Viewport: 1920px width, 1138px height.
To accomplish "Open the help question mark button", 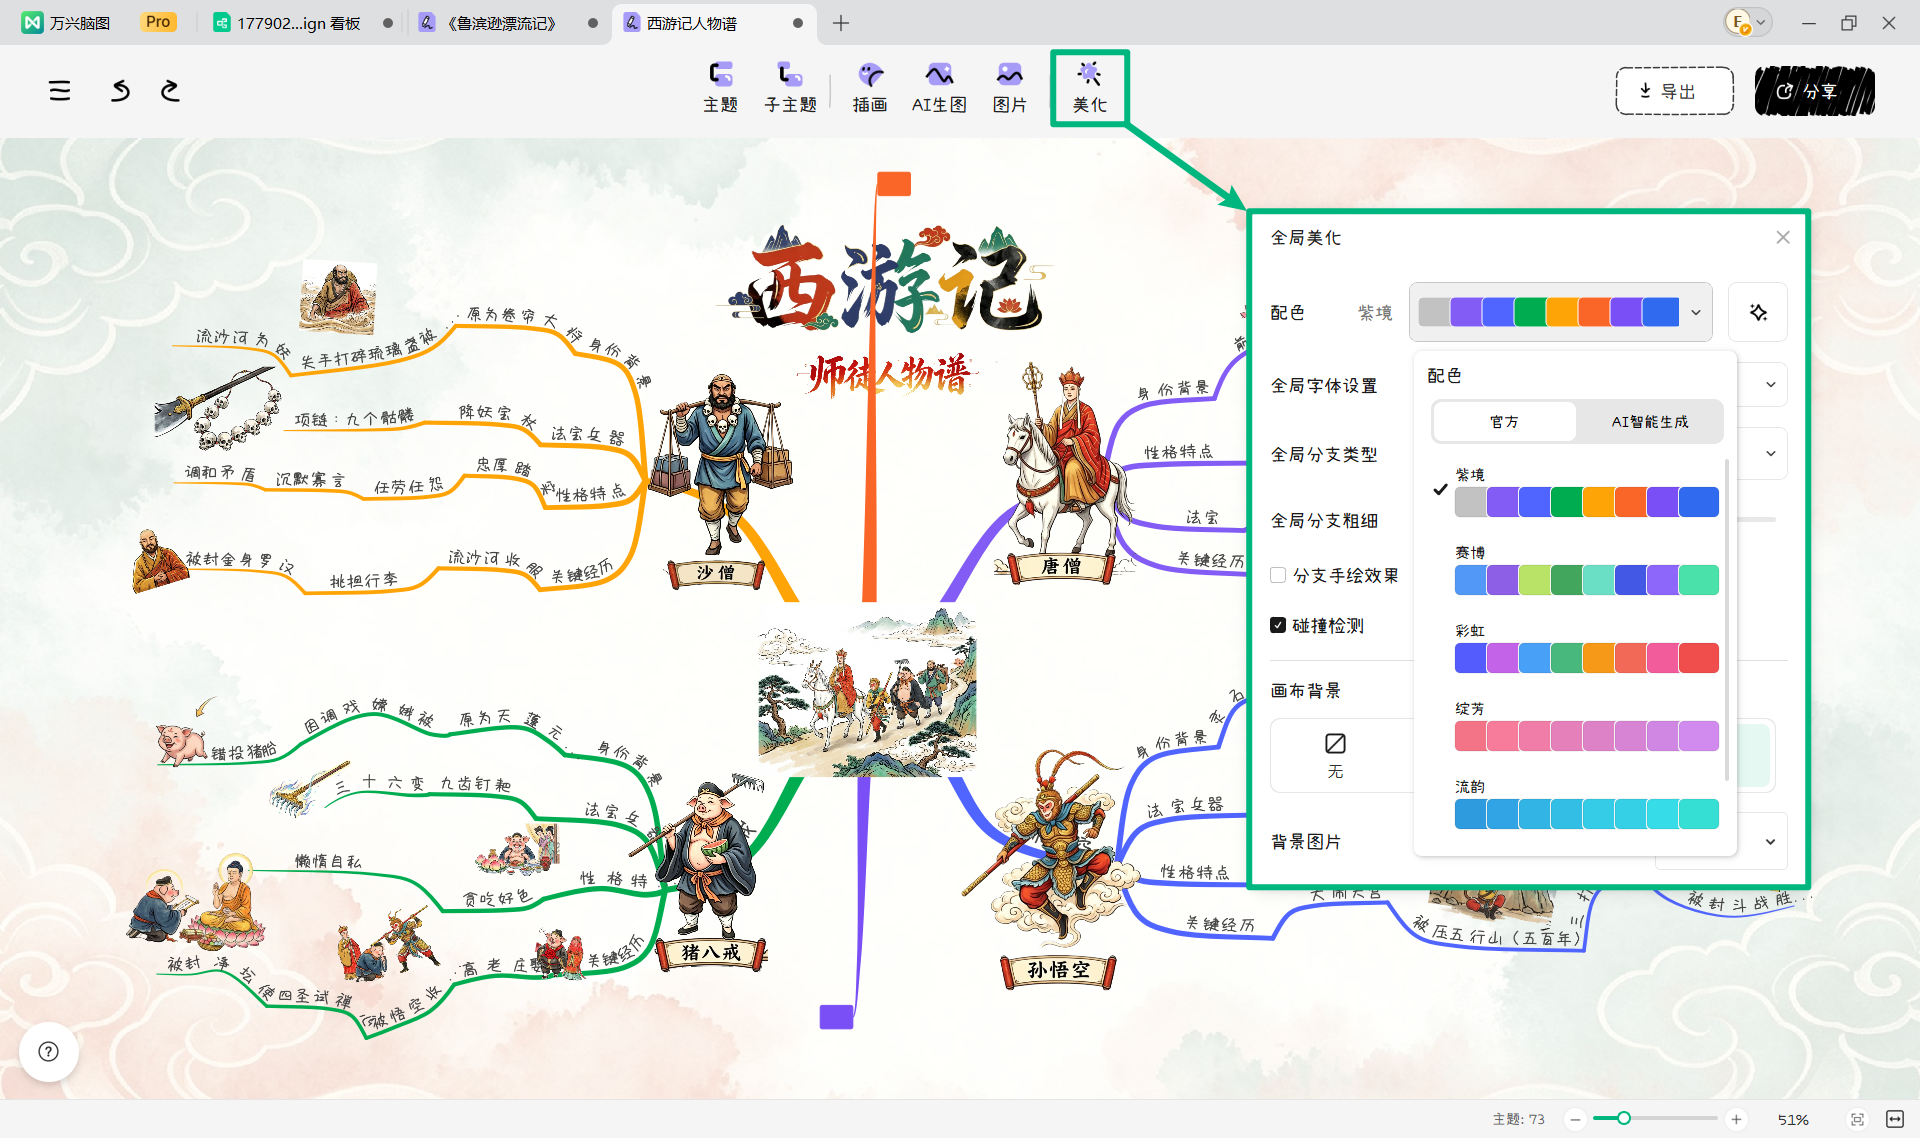I will coord(48,1051).
